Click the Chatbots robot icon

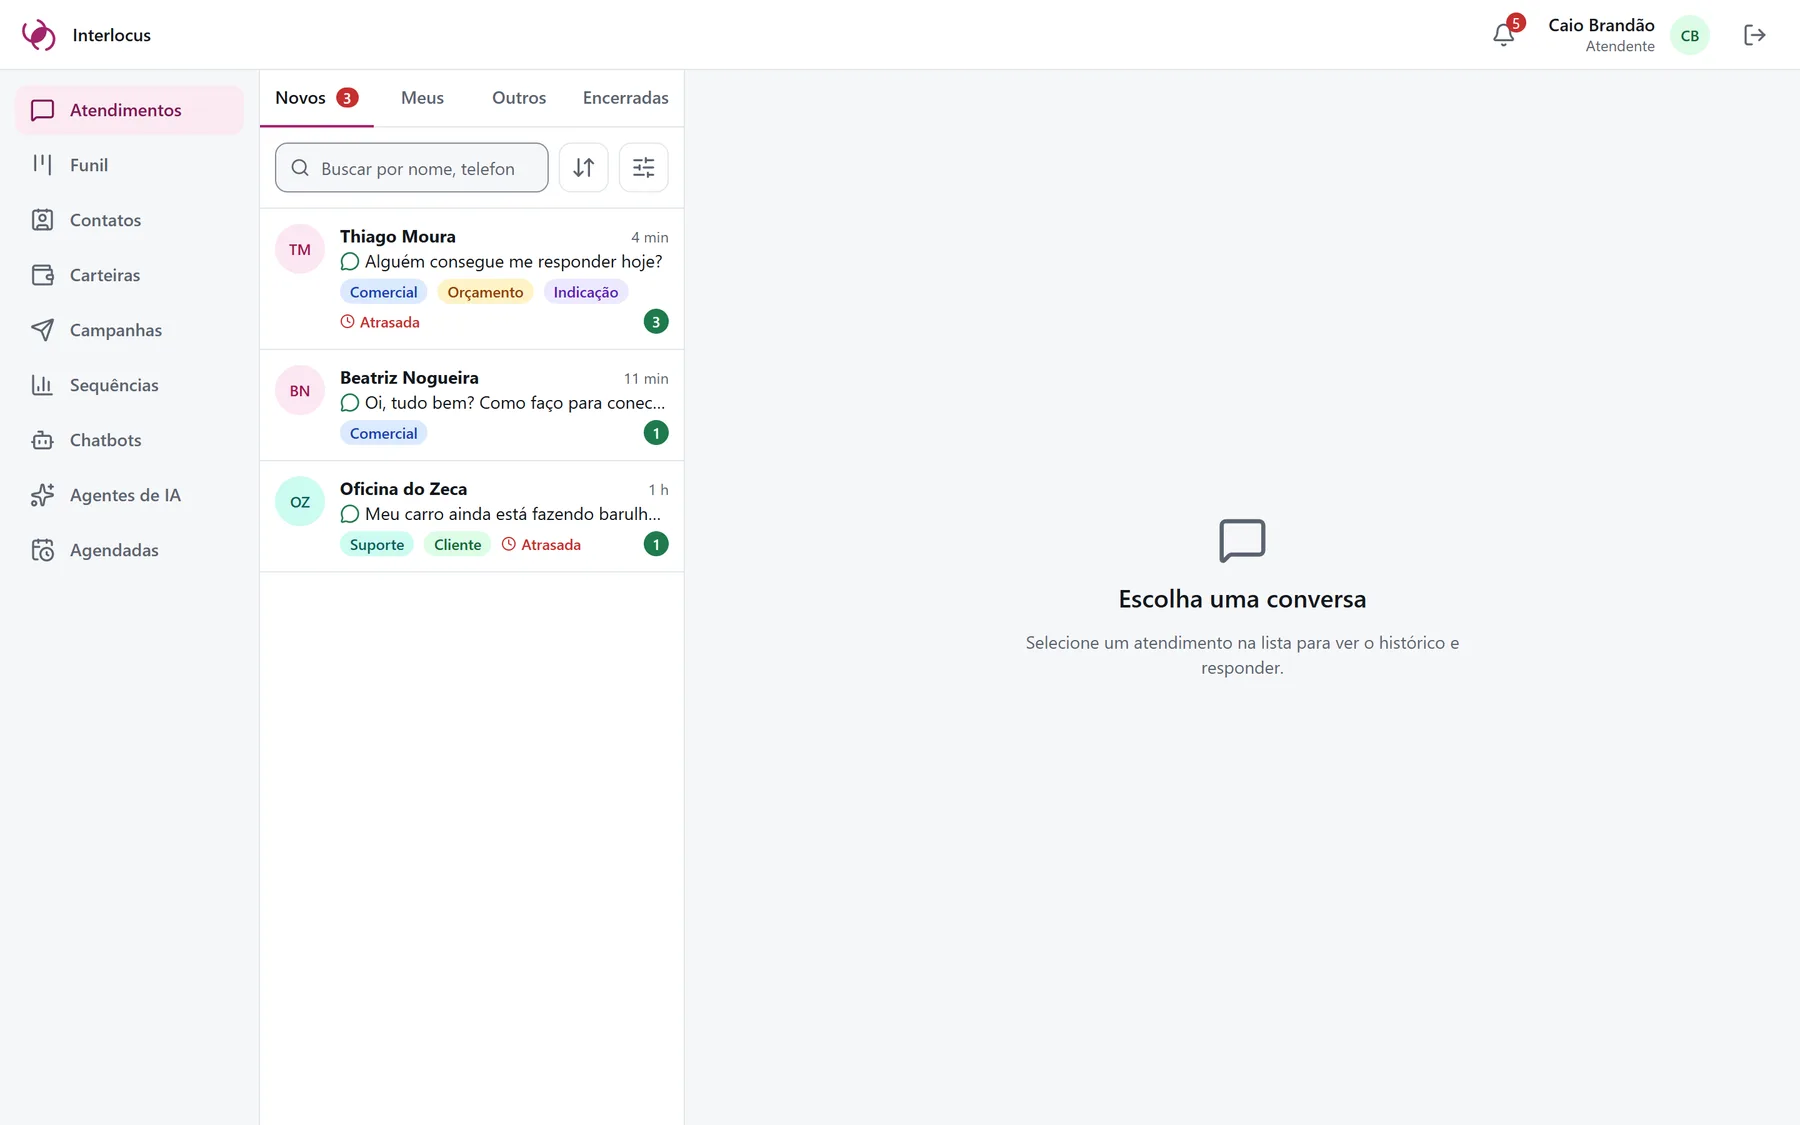pos(42,439)
